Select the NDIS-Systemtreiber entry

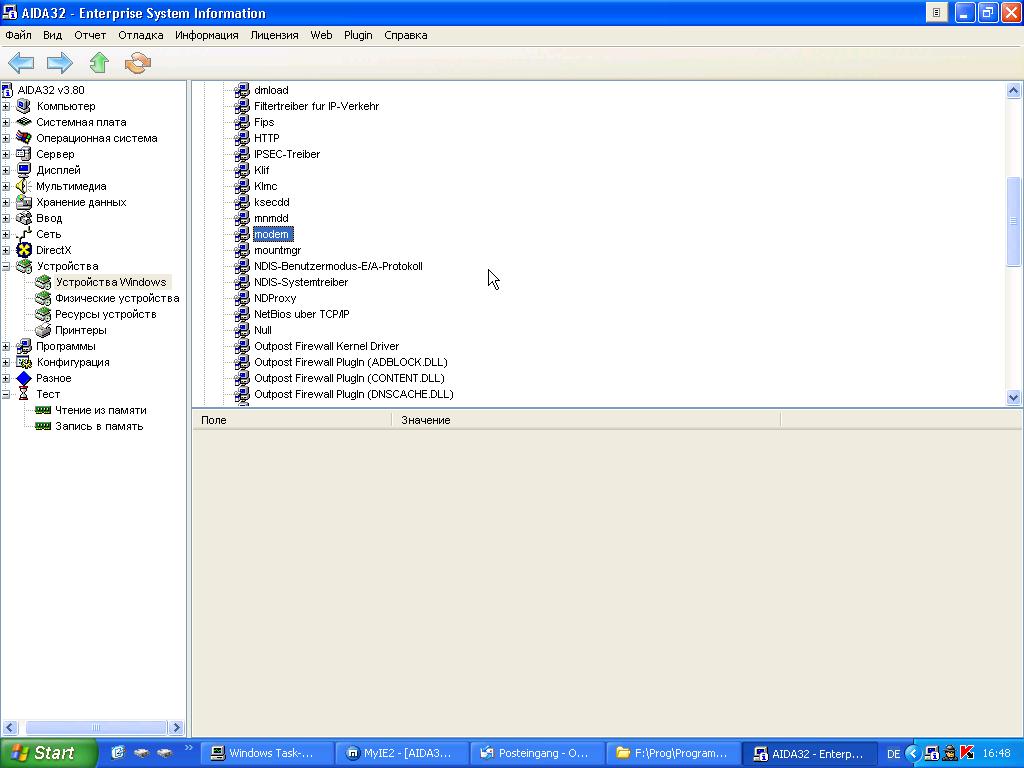301,282
